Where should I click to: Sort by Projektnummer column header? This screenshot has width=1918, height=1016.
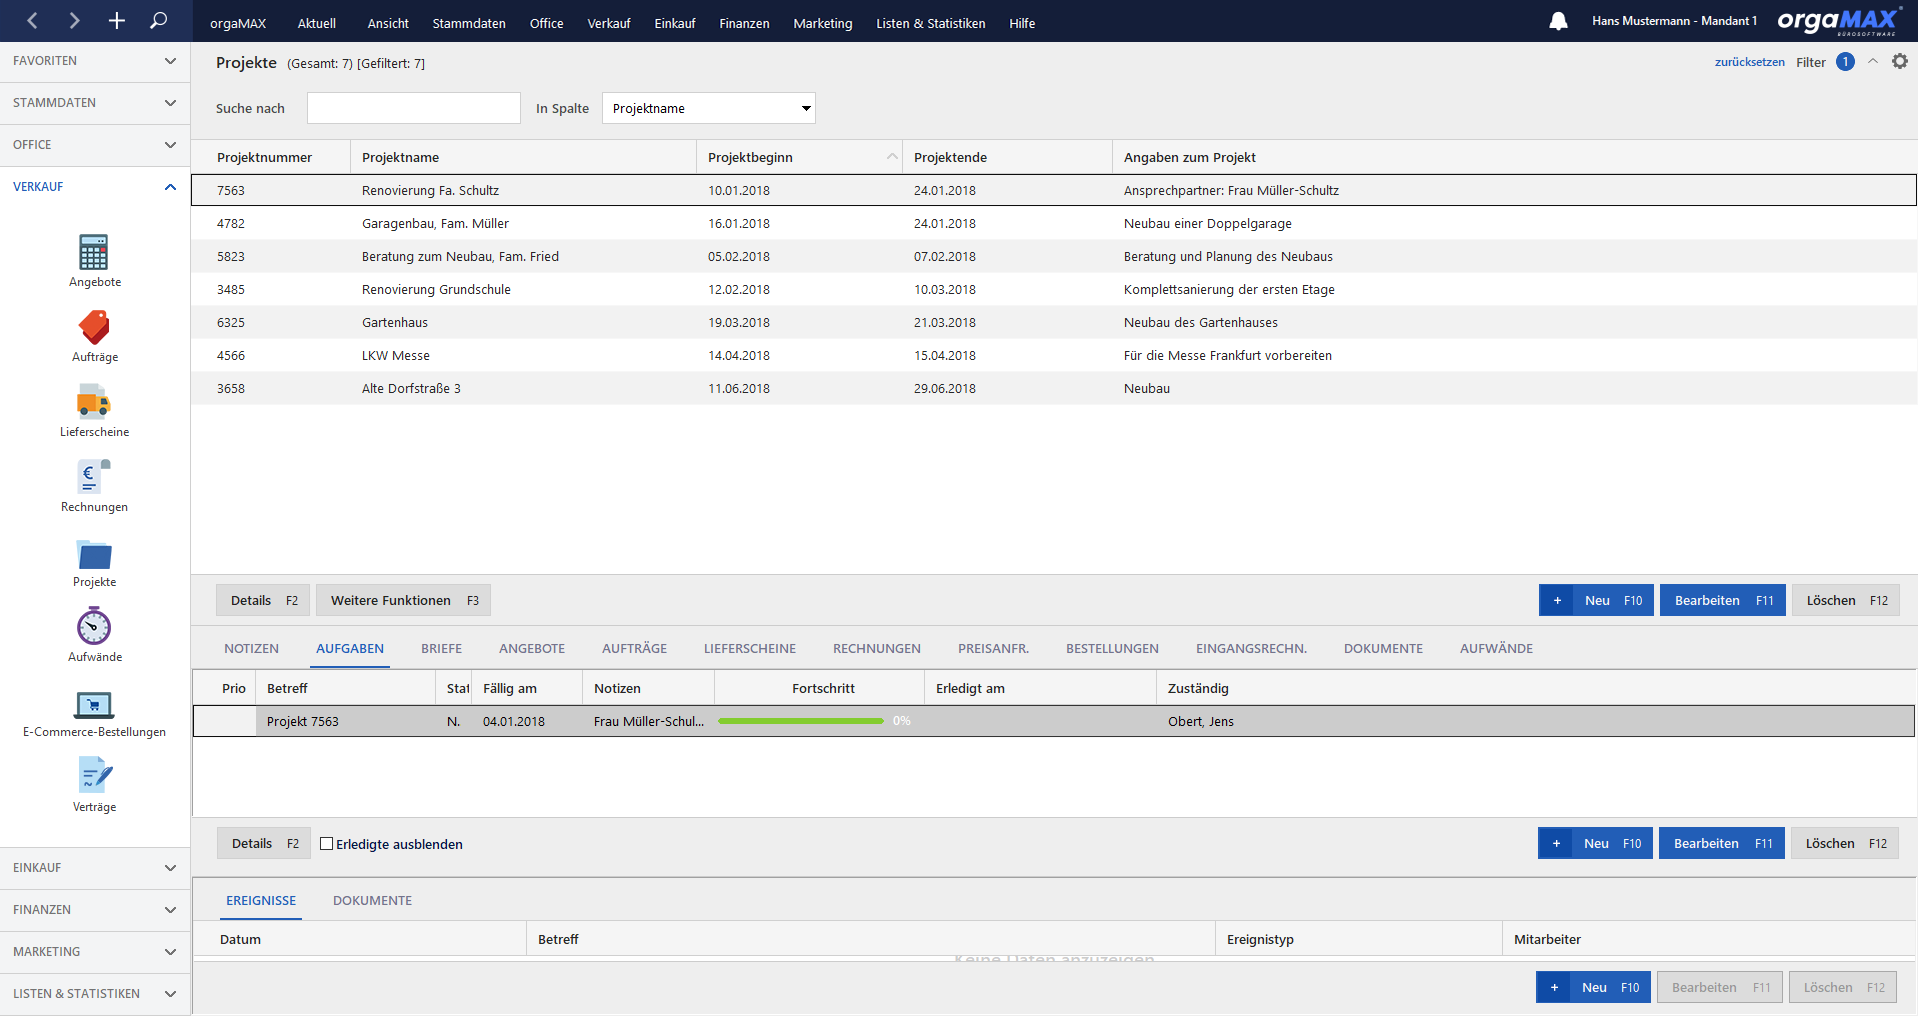(x=271, y=157)
